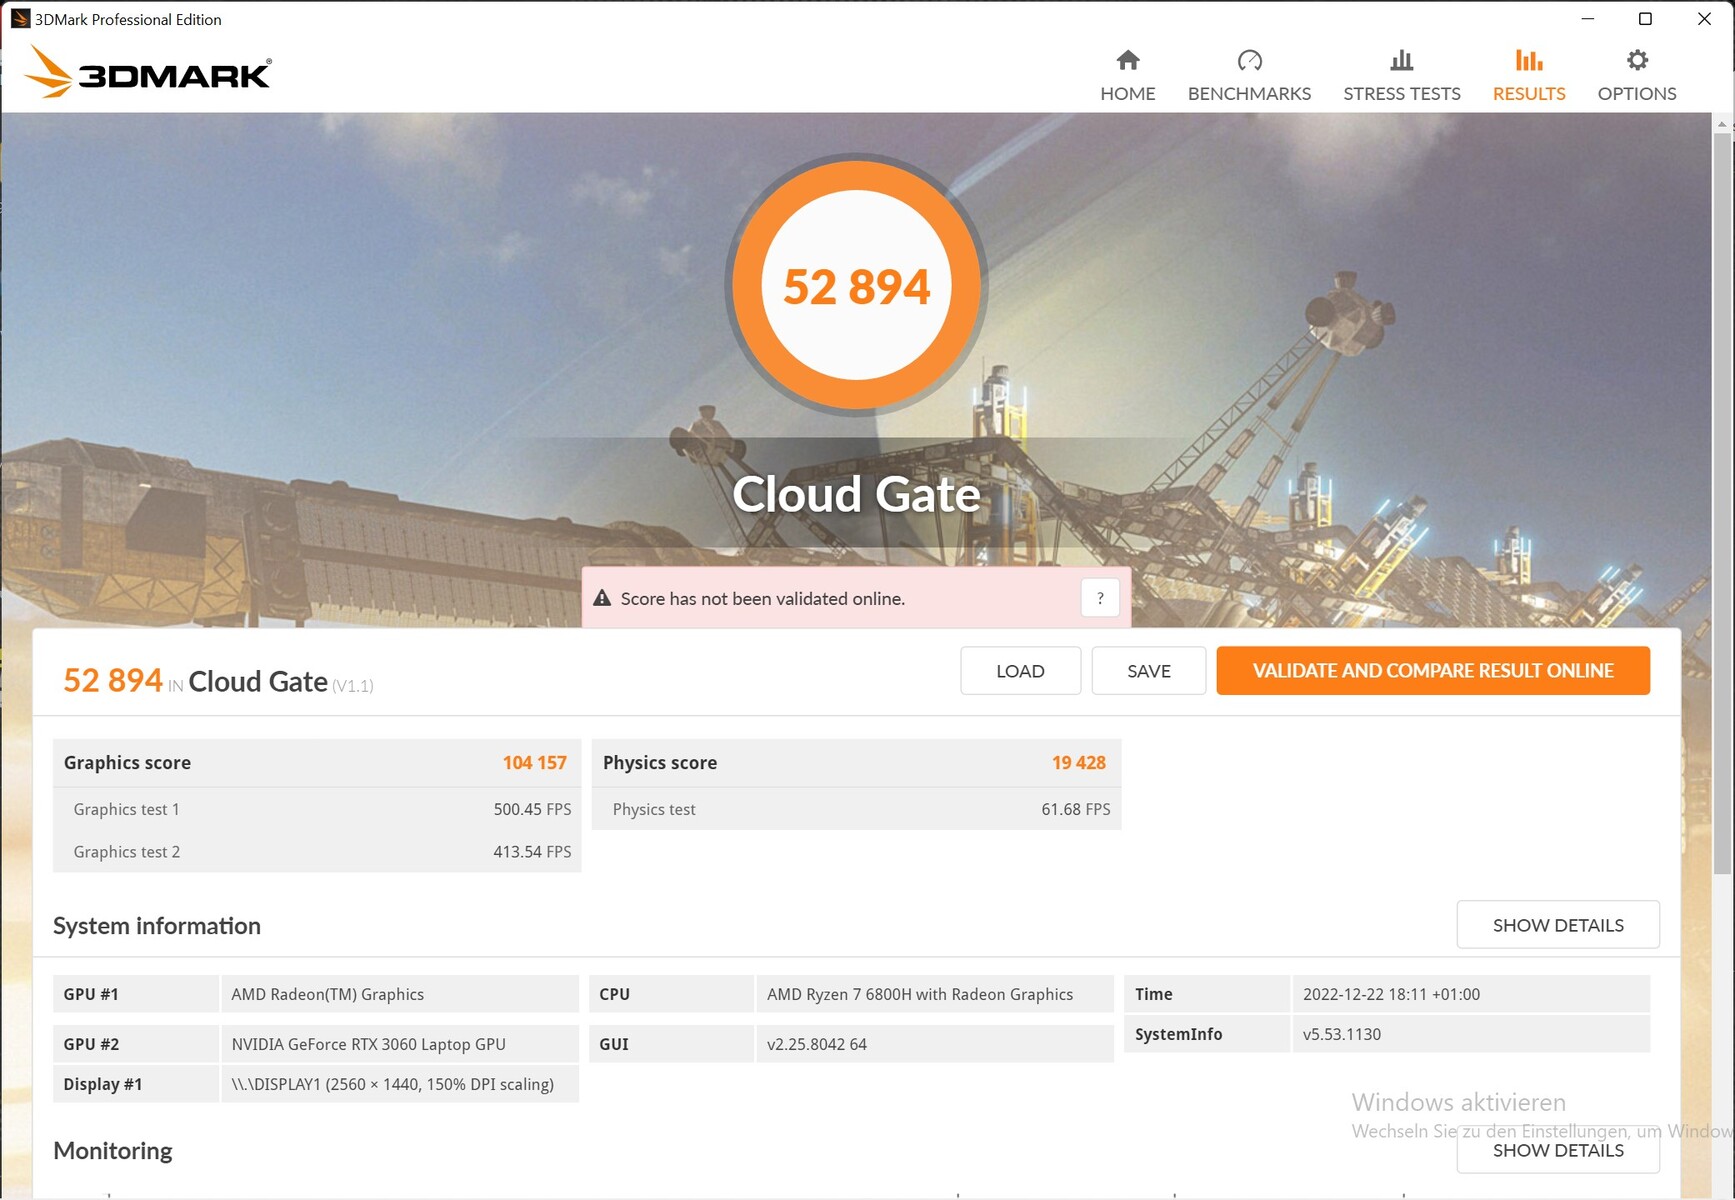
Task: Select the Results chart icon
Action: (x=1528, y=61)
